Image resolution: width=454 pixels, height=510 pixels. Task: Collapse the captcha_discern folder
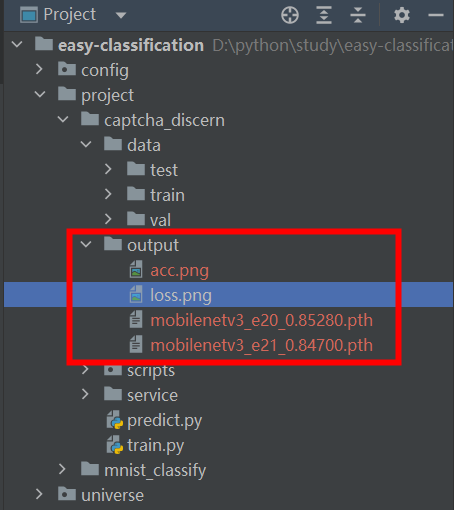pos(63,120)
